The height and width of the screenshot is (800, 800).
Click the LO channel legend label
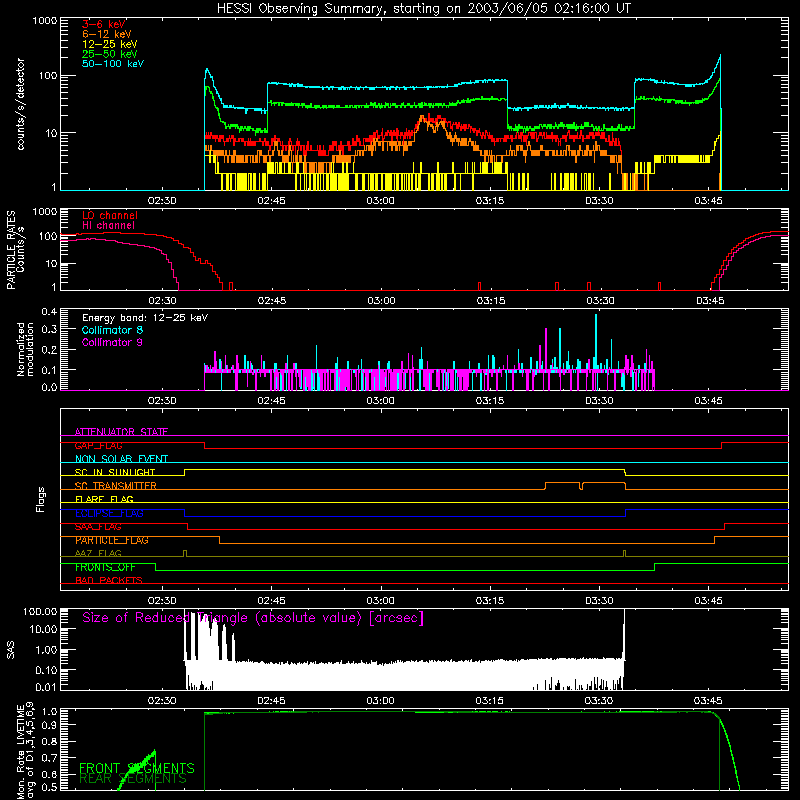click(x=110, y=215)
